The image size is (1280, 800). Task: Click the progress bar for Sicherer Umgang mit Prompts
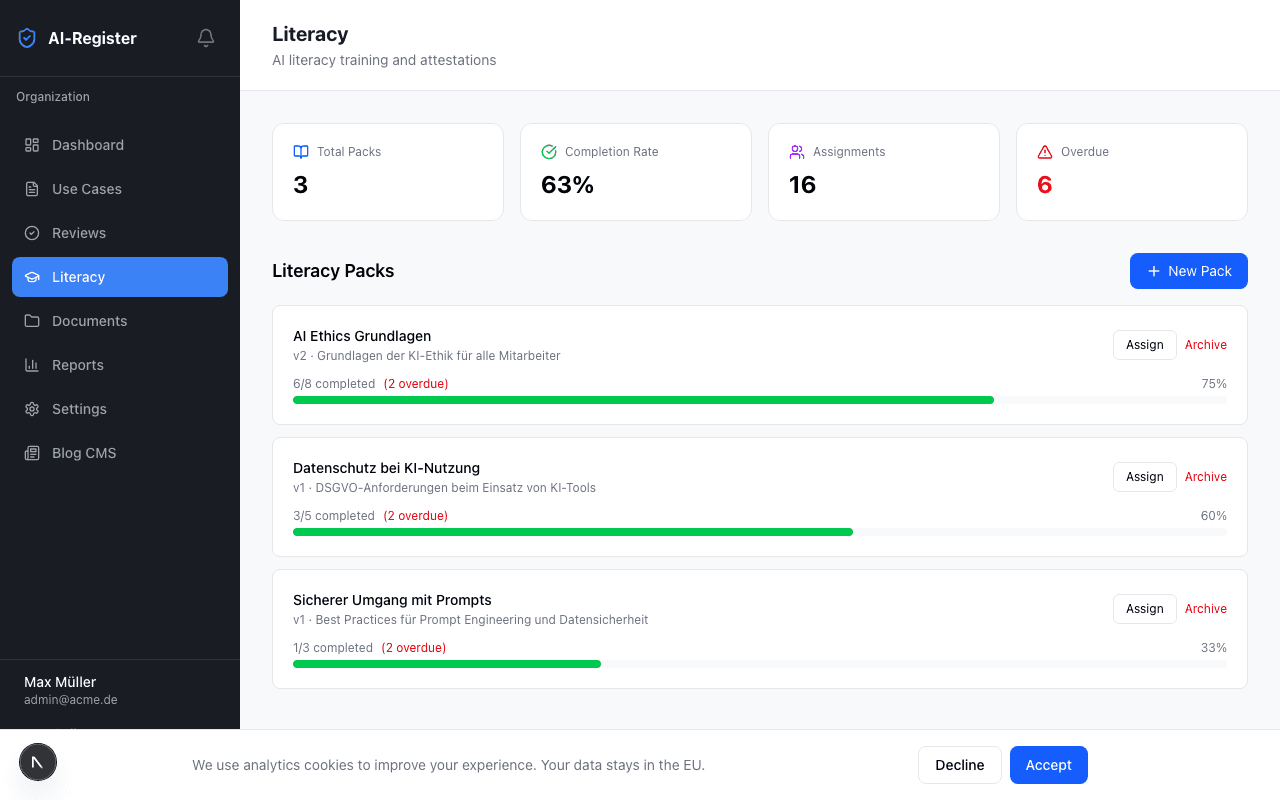[759, 663]
